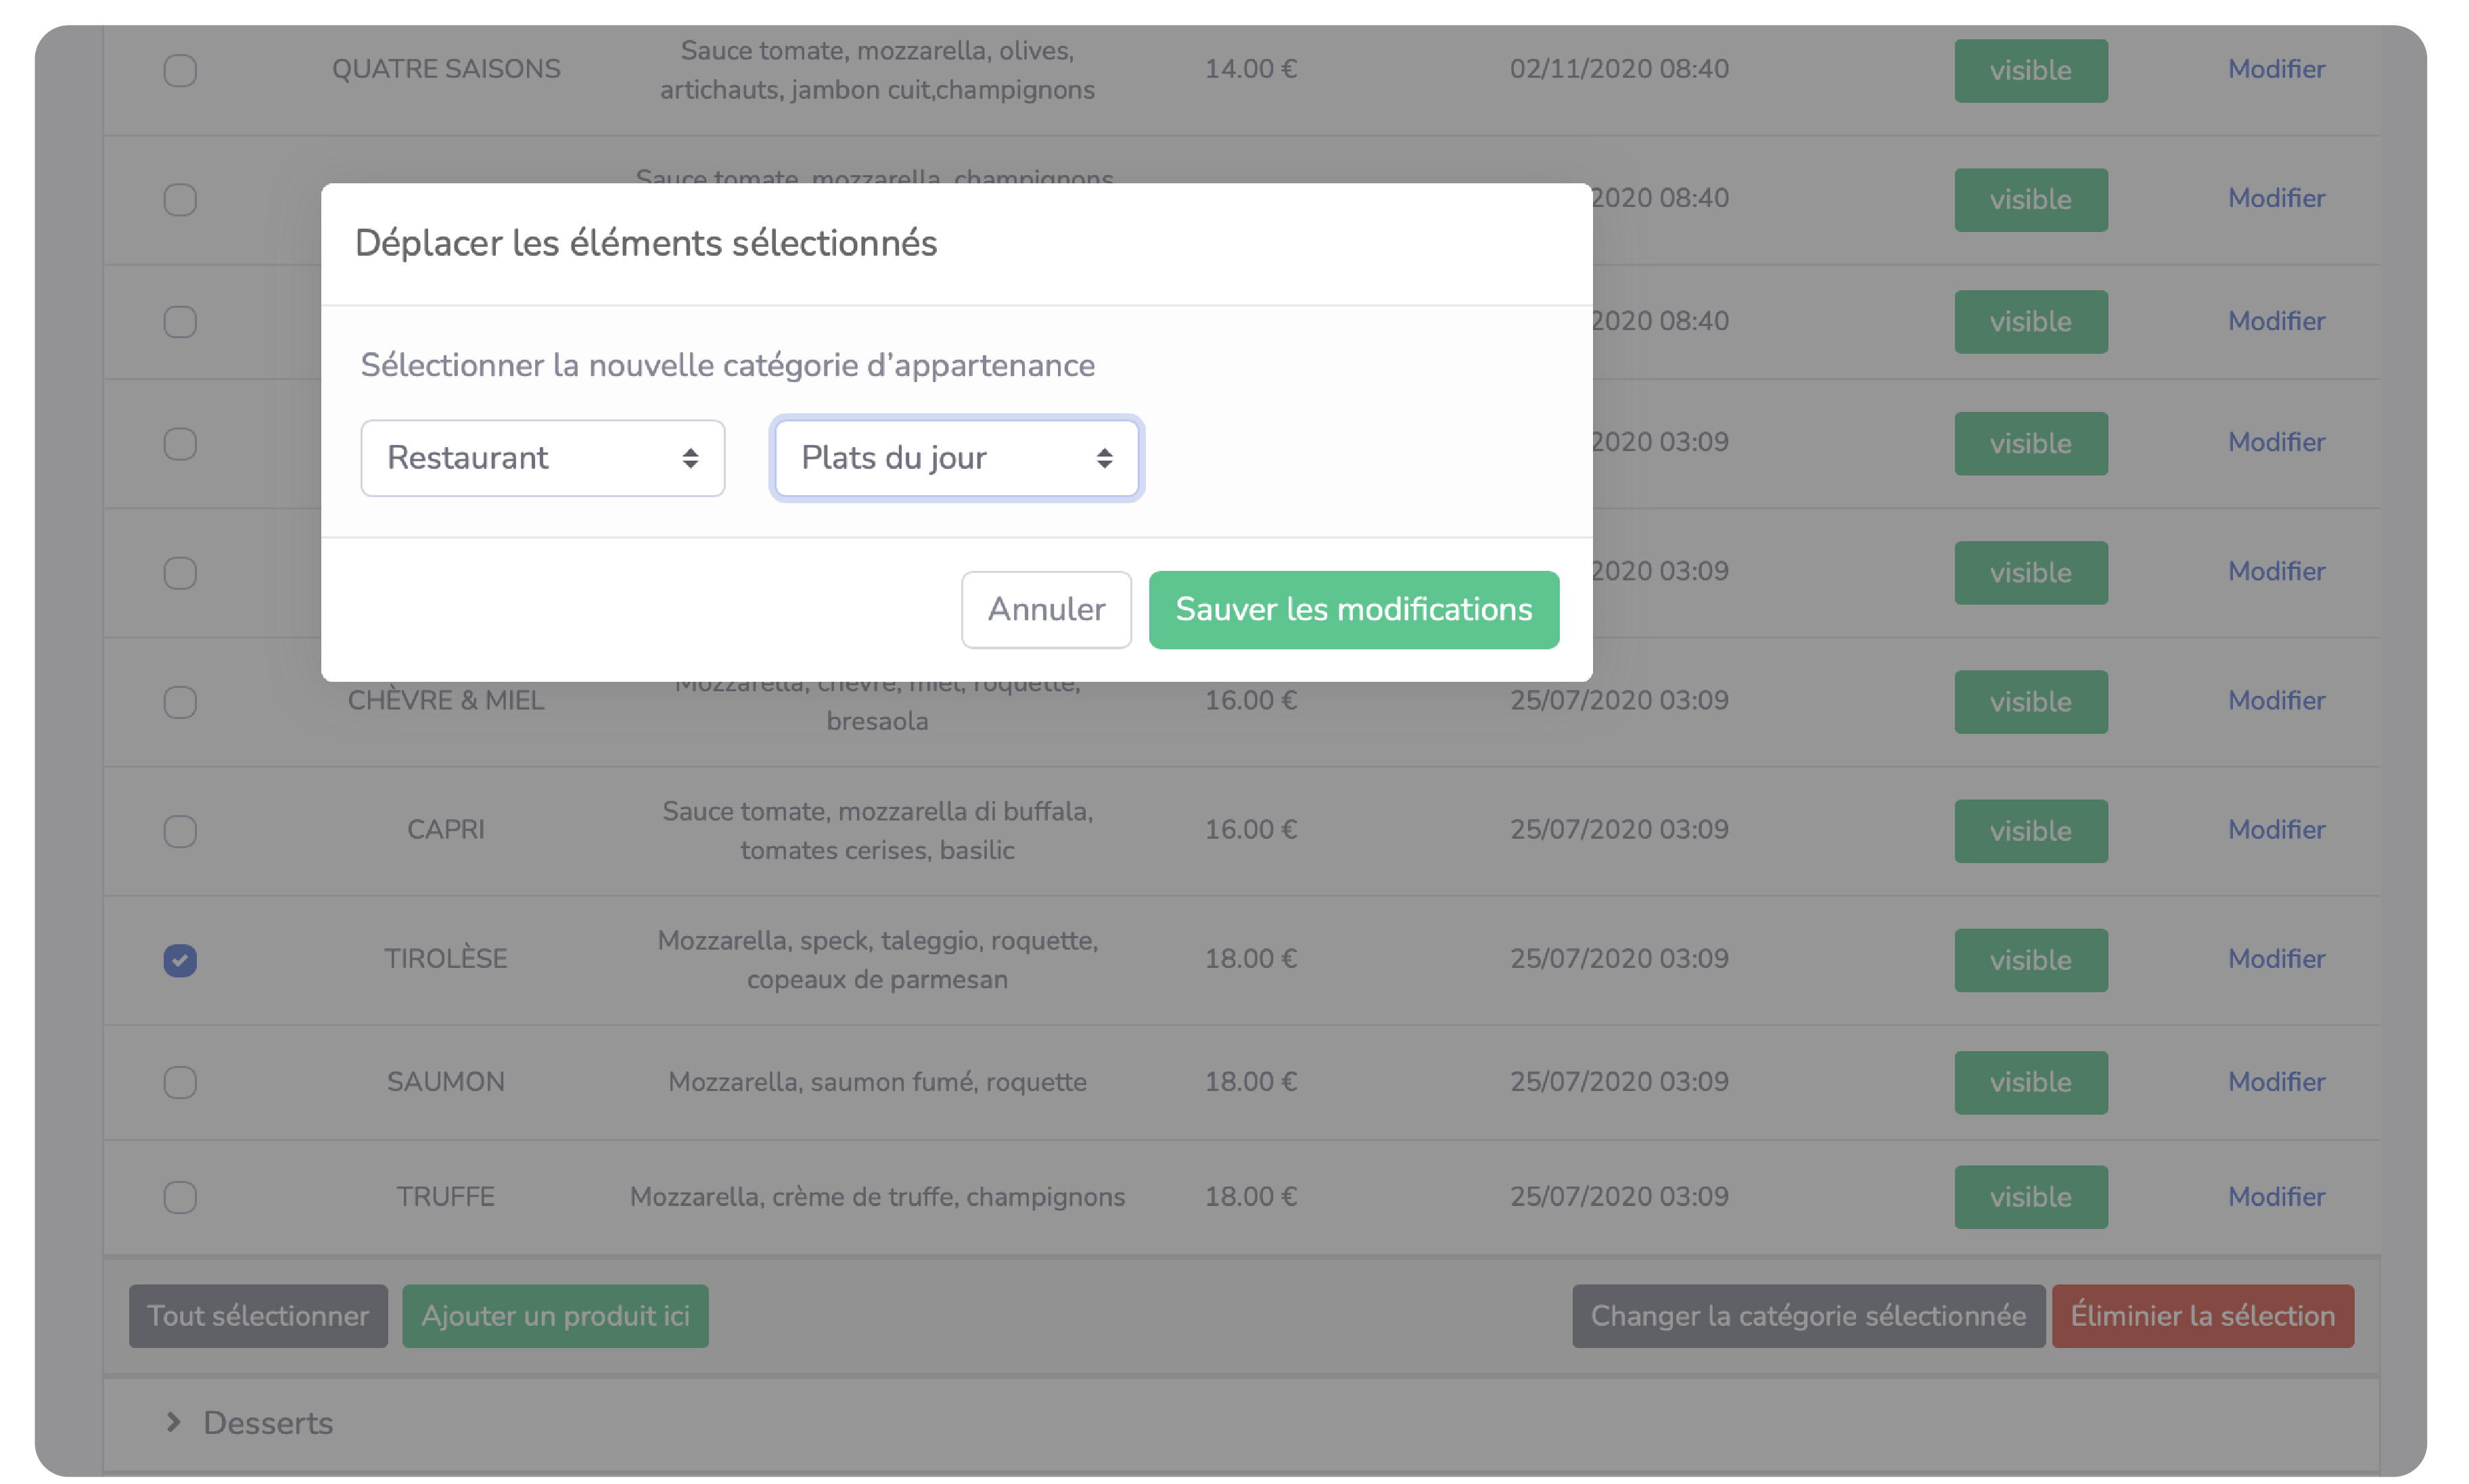Check the CAPRI row checkbox

pyautogui.click(x=180, y=831)
